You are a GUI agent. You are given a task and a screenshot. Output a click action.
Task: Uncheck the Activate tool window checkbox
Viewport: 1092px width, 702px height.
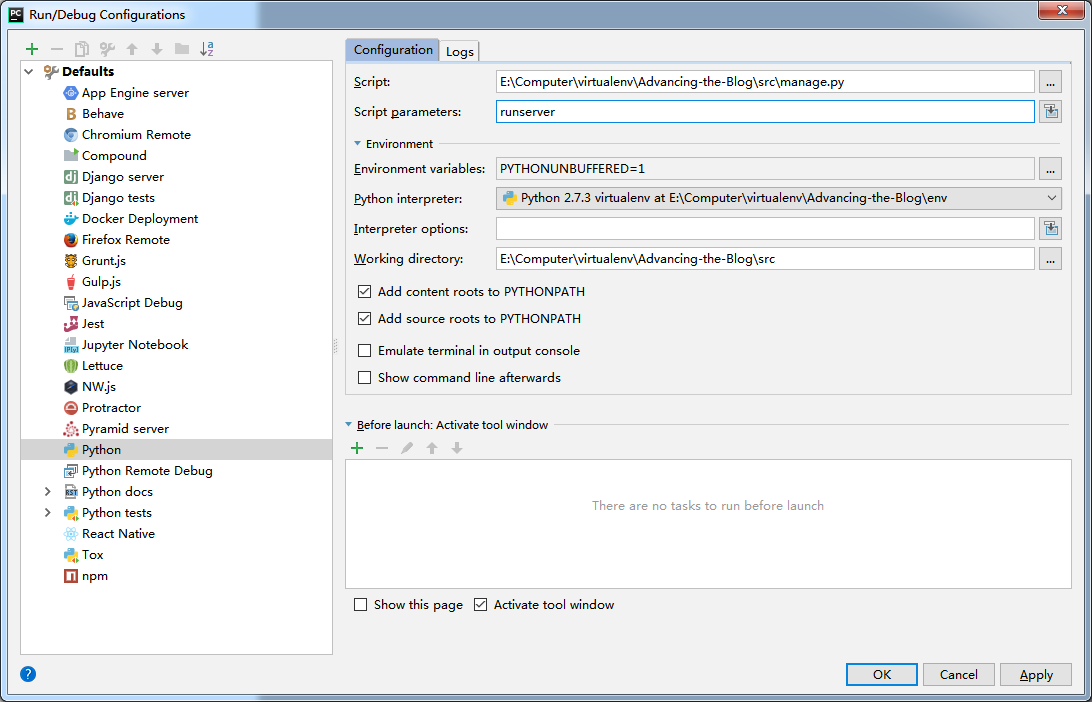coord(481,604)
